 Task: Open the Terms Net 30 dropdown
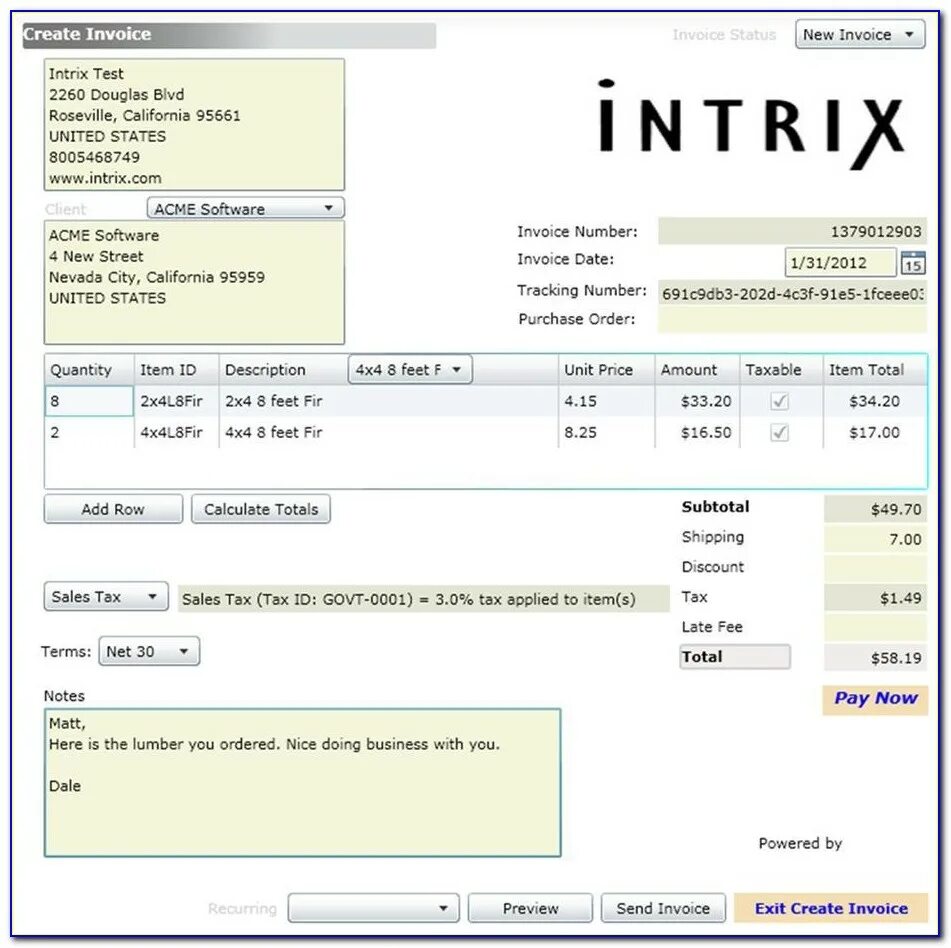point(149,651)
